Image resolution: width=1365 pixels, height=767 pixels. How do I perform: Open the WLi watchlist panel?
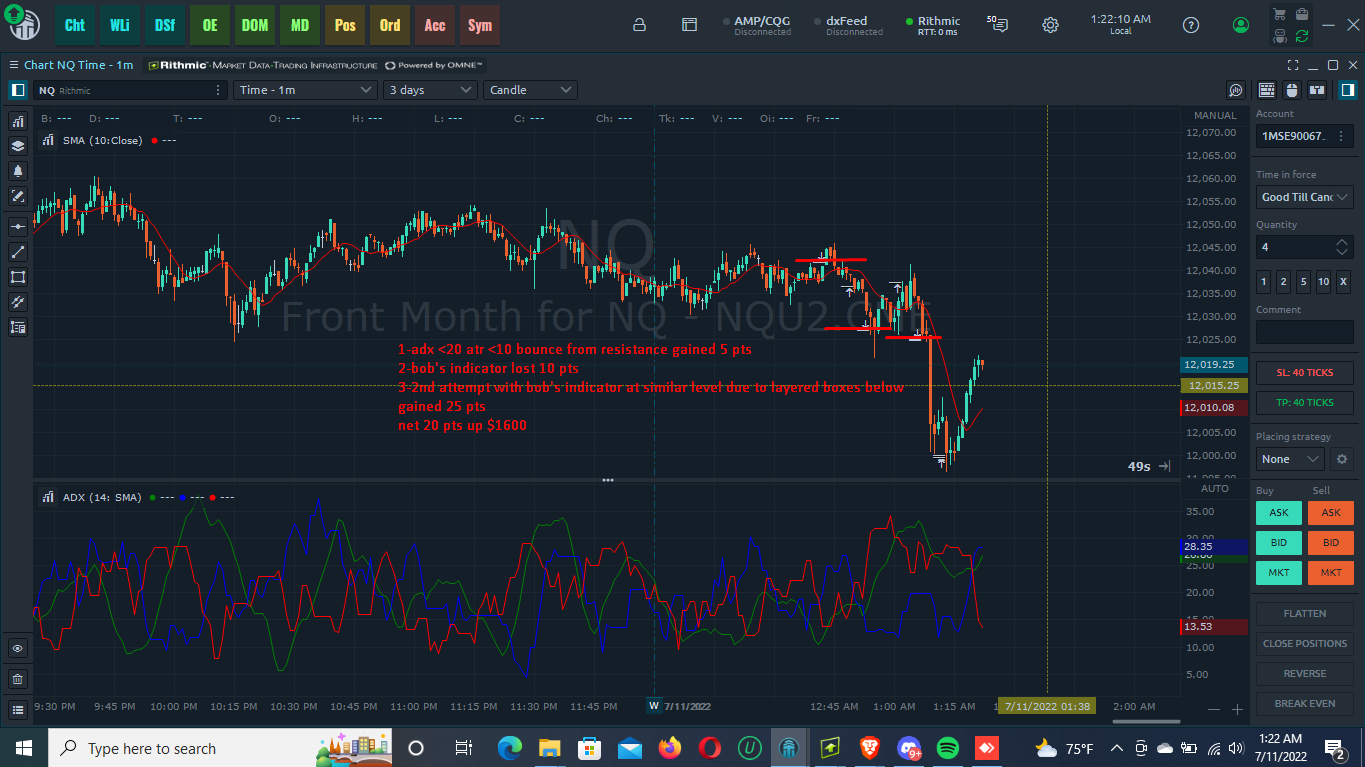coord(120,25)
